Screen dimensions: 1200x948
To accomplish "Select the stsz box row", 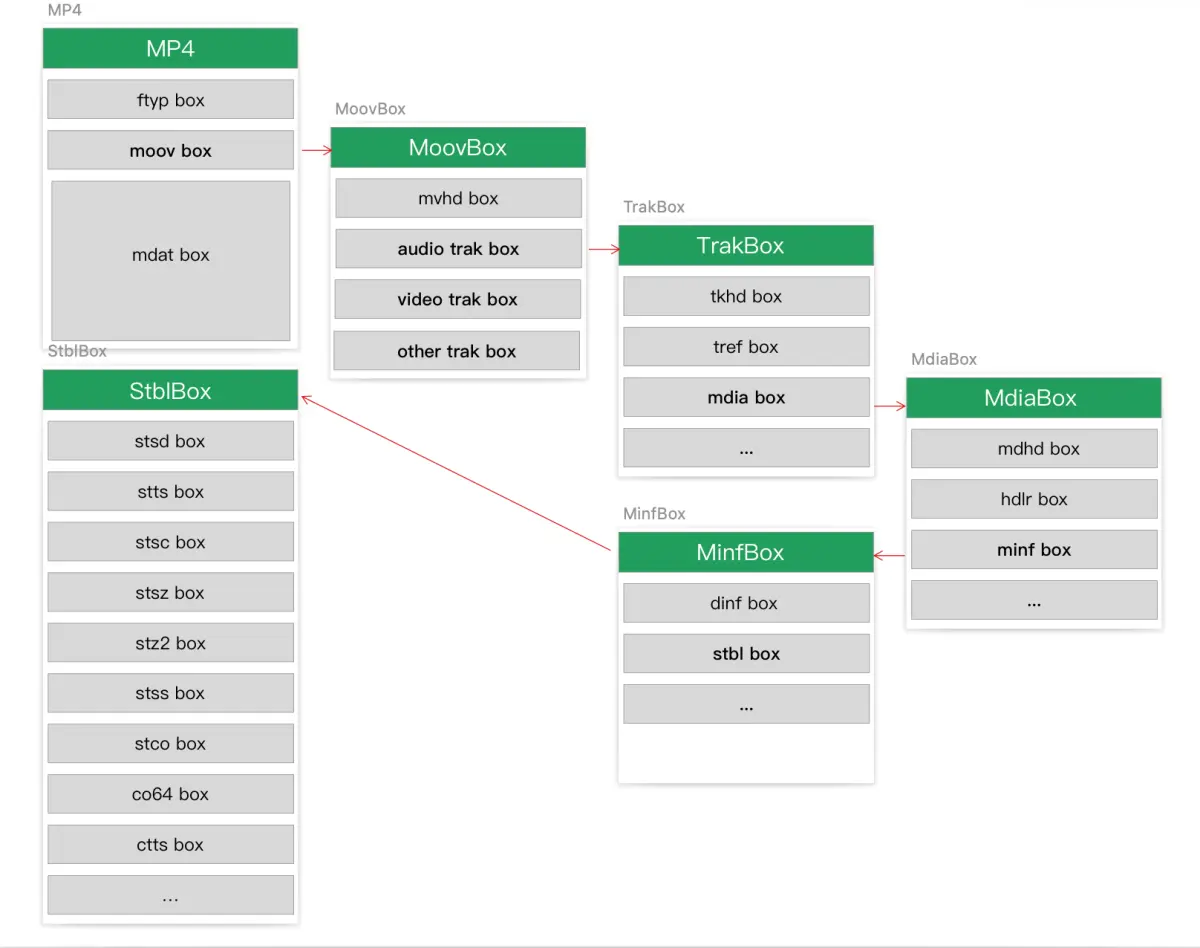I will coord(170,592).
